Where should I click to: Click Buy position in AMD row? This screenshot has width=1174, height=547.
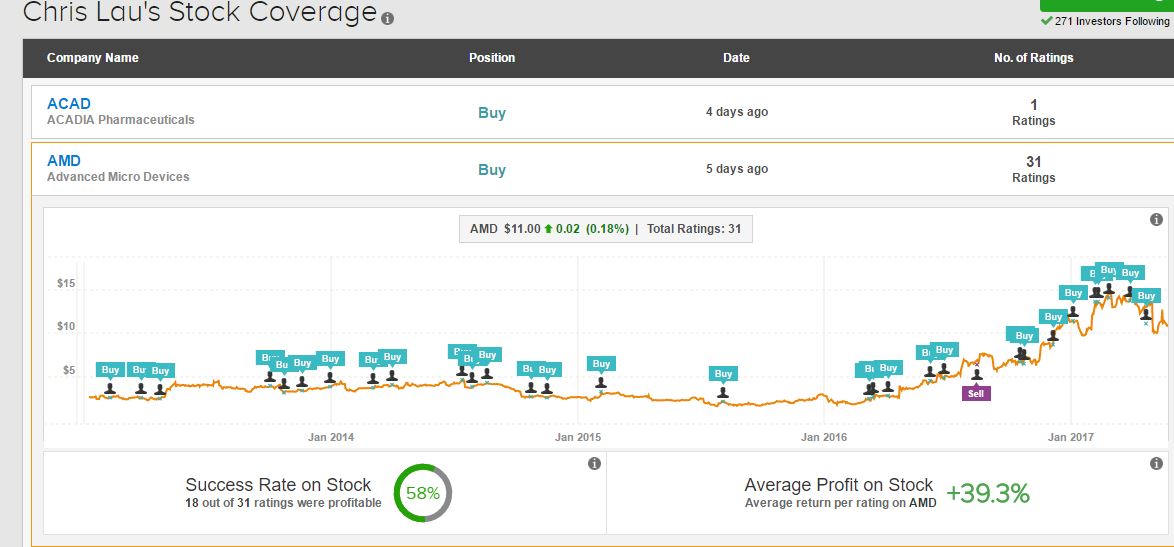coord(492,170)
